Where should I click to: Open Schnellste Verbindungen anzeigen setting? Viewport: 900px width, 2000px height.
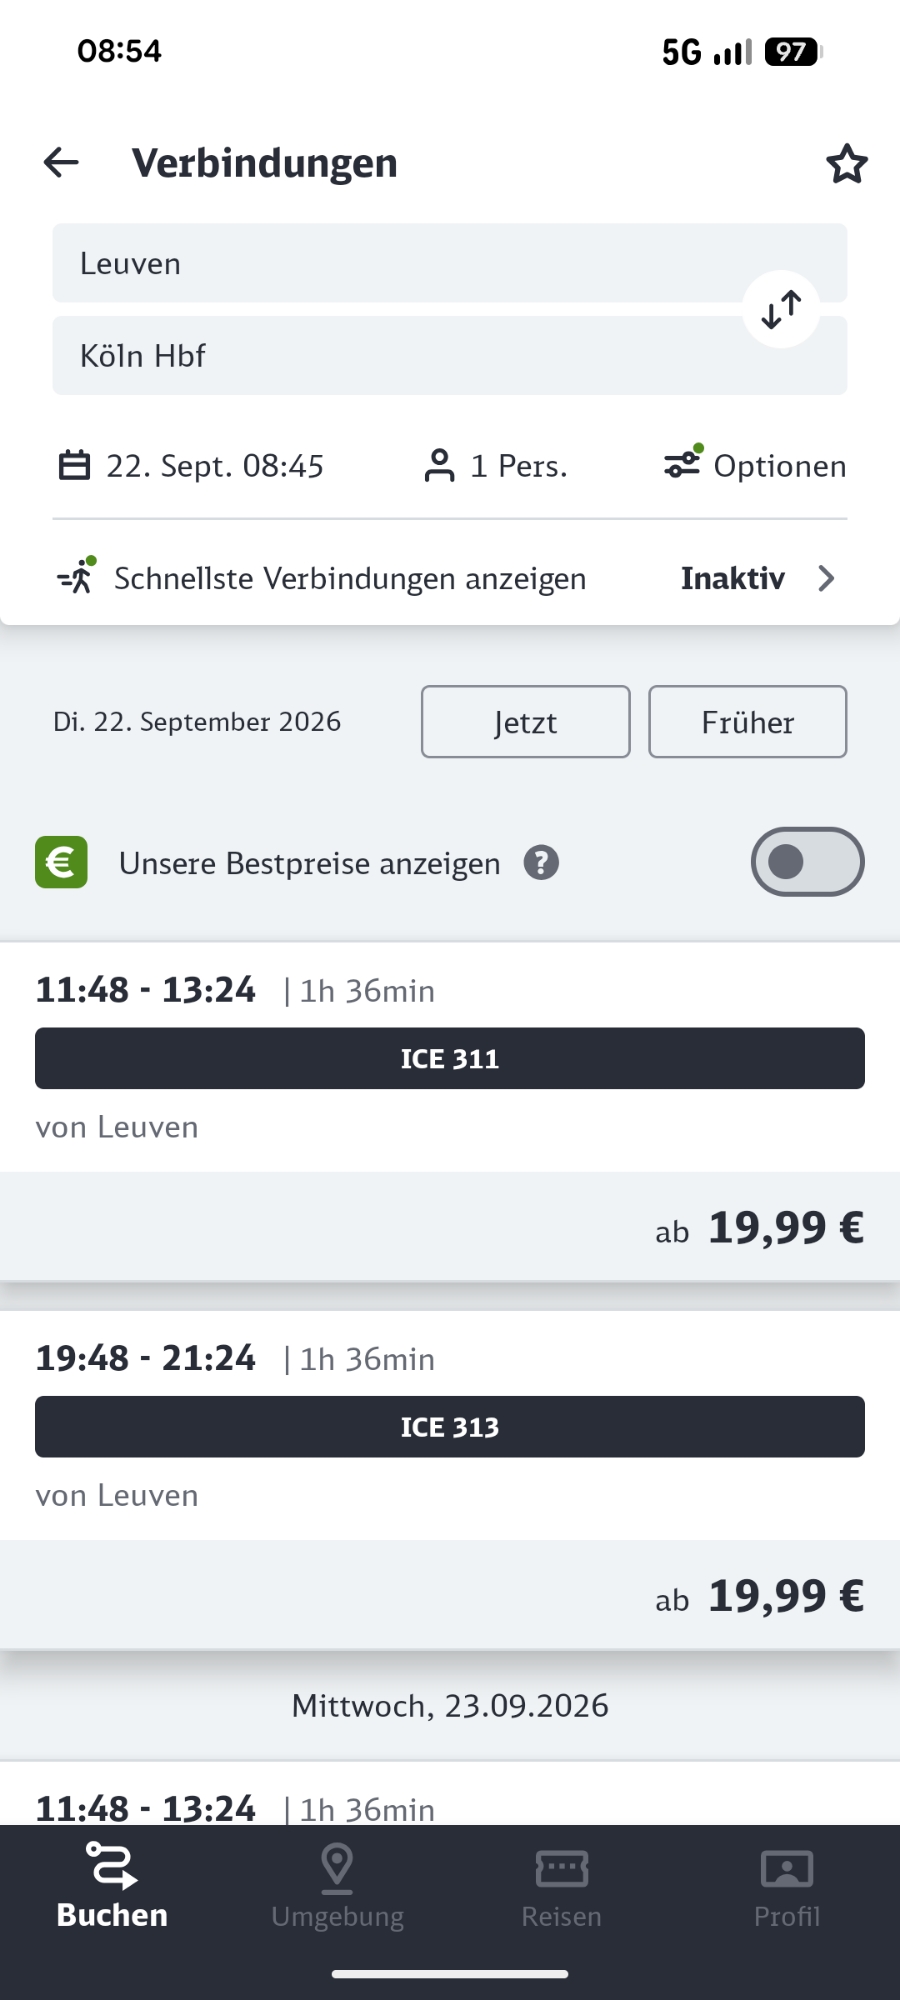(350, 578)
